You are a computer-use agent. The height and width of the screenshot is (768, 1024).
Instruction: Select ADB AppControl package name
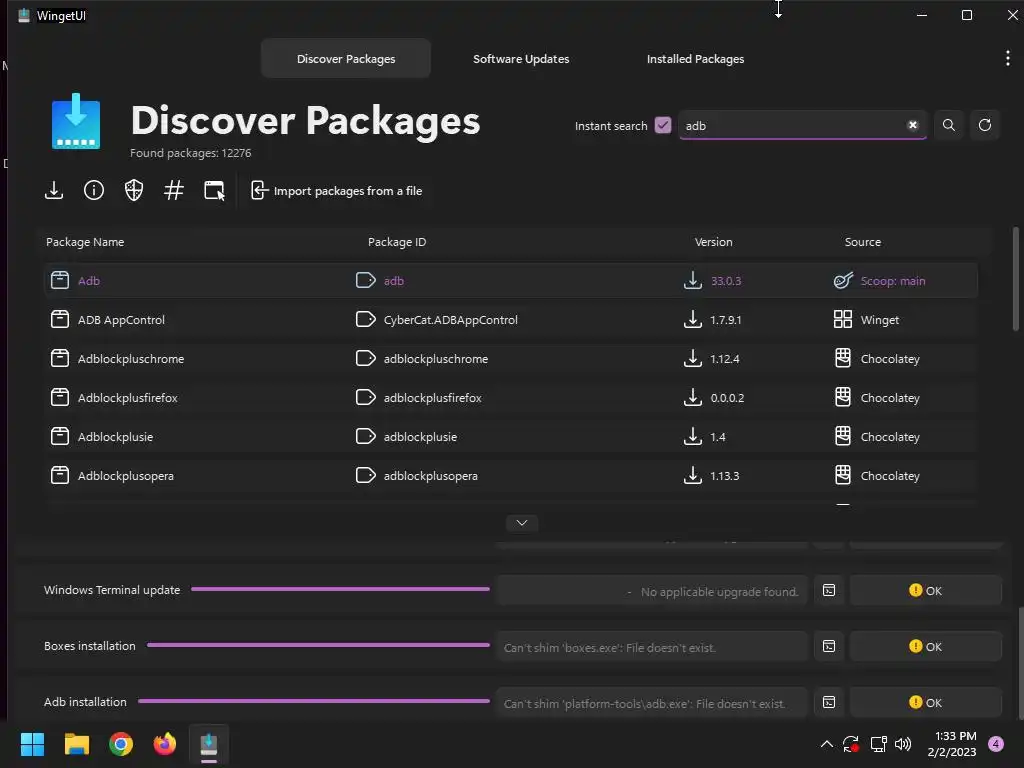(121, 320)
